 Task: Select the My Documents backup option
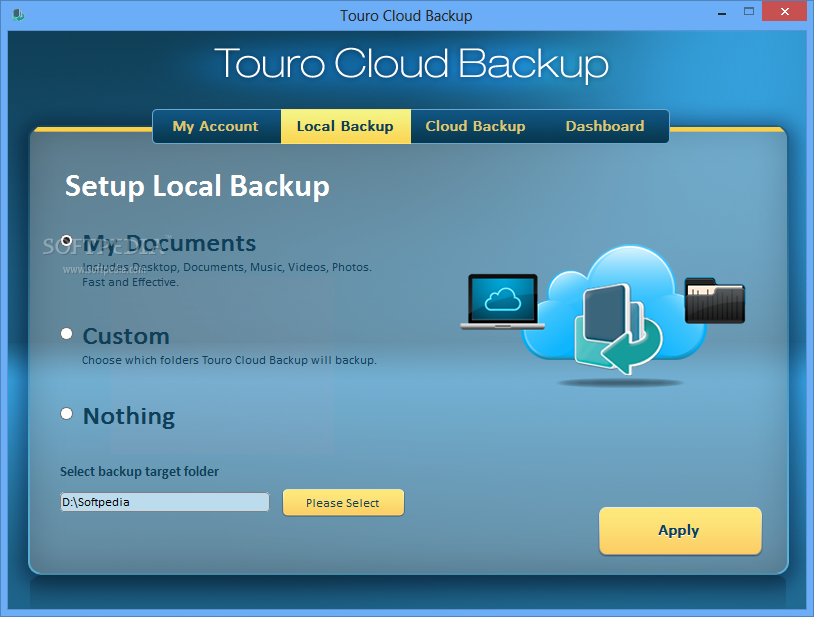click(x=66, y=240)
